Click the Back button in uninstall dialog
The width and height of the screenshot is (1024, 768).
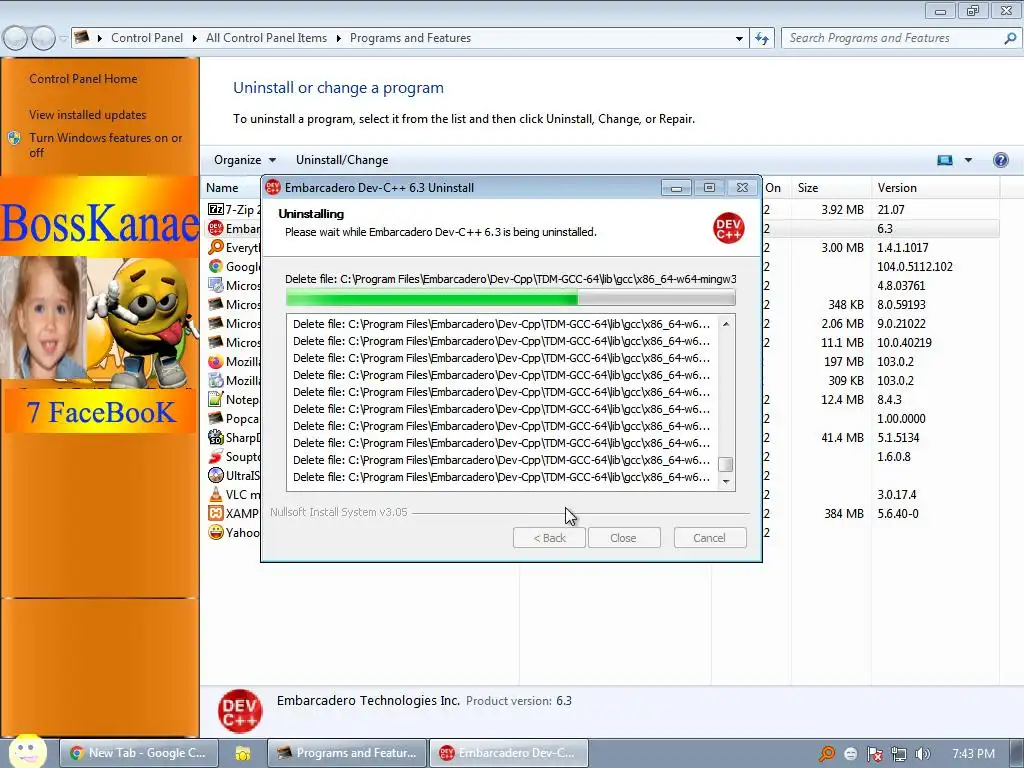point(549,538)
